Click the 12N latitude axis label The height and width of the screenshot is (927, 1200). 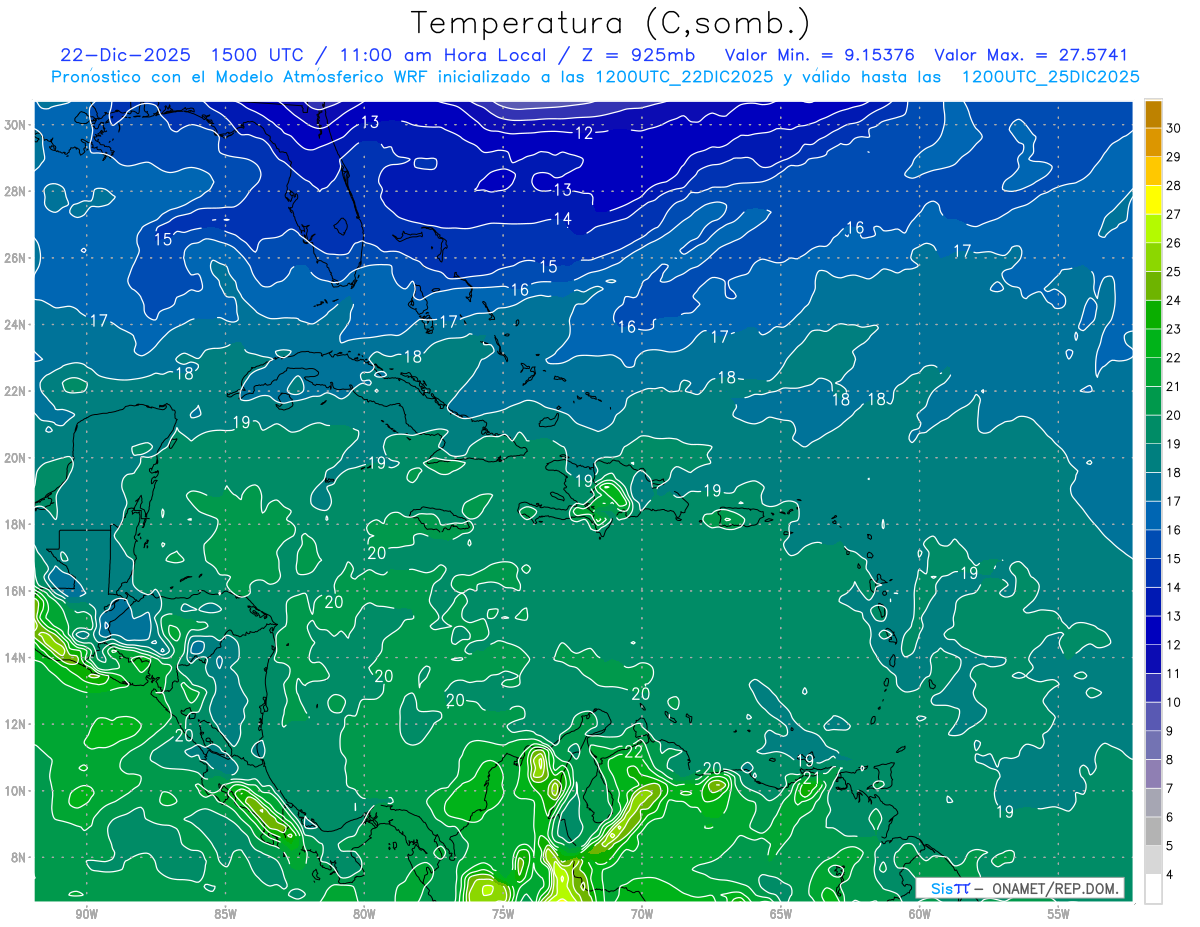pos(15,724)
